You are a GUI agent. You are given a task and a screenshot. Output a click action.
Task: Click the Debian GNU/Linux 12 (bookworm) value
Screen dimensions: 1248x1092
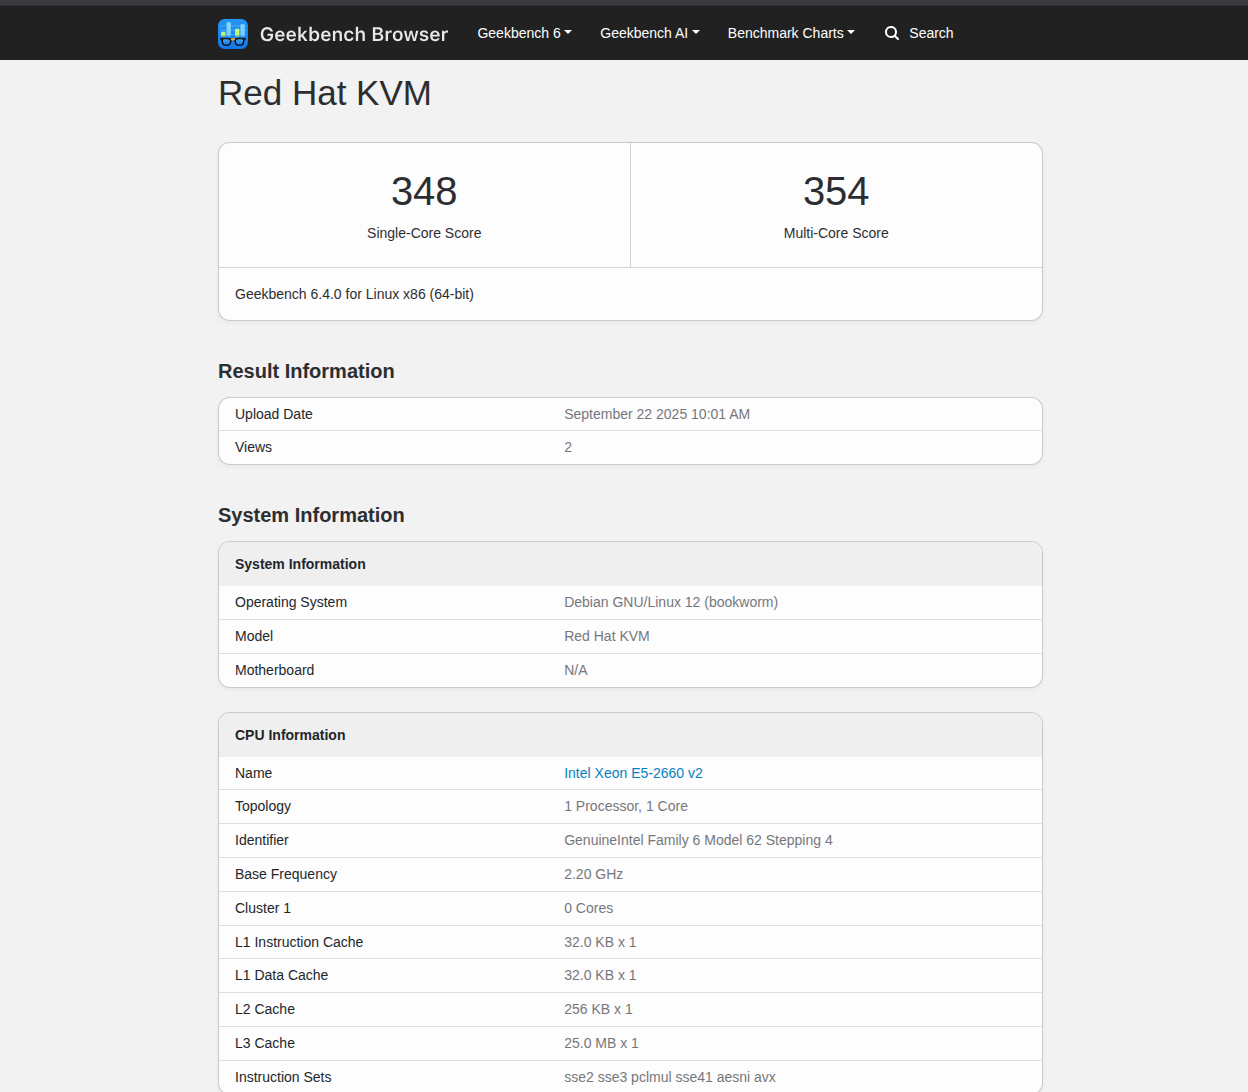point(671,602)
